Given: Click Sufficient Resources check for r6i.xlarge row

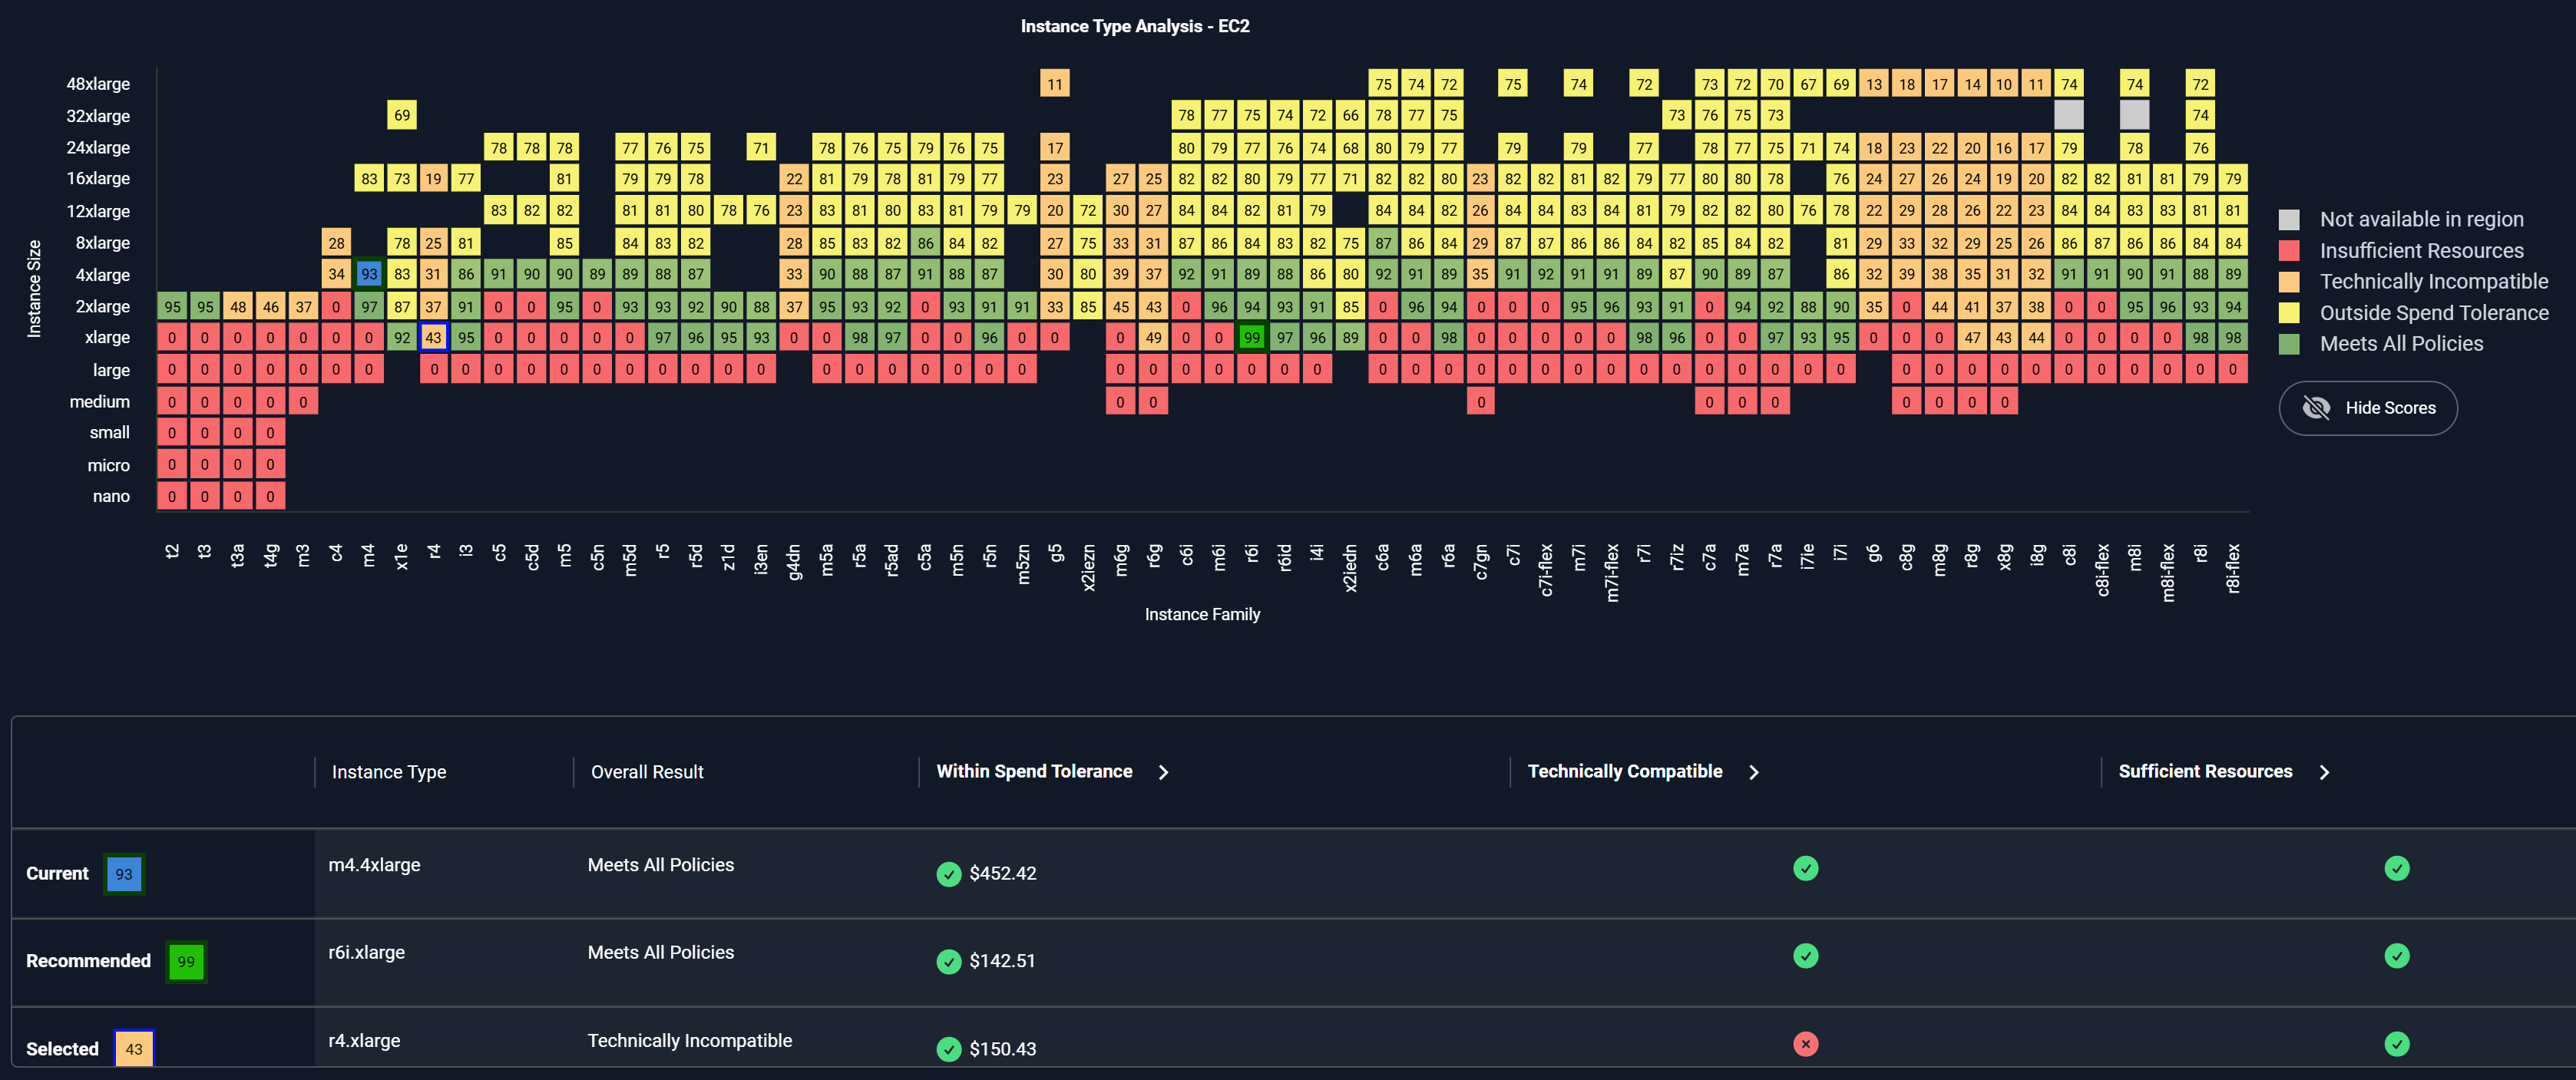Looking at the screenshot, I should [x=2396, y=956].
